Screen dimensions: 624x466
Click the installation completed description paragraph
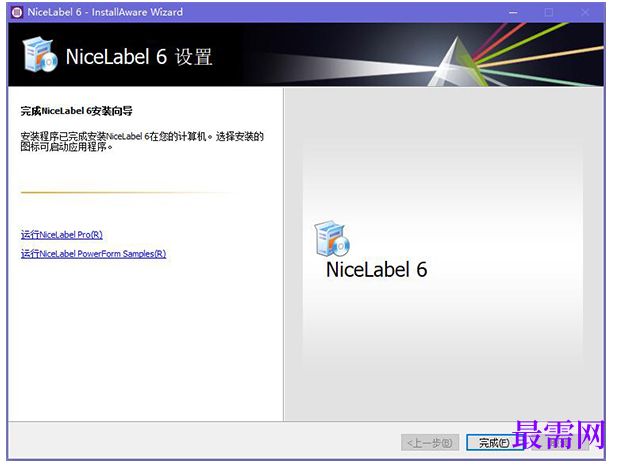pos(142,142)
